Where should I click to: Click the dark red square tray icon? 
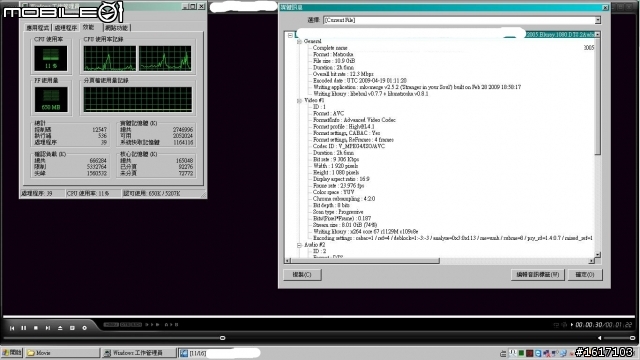coord(529,353)
